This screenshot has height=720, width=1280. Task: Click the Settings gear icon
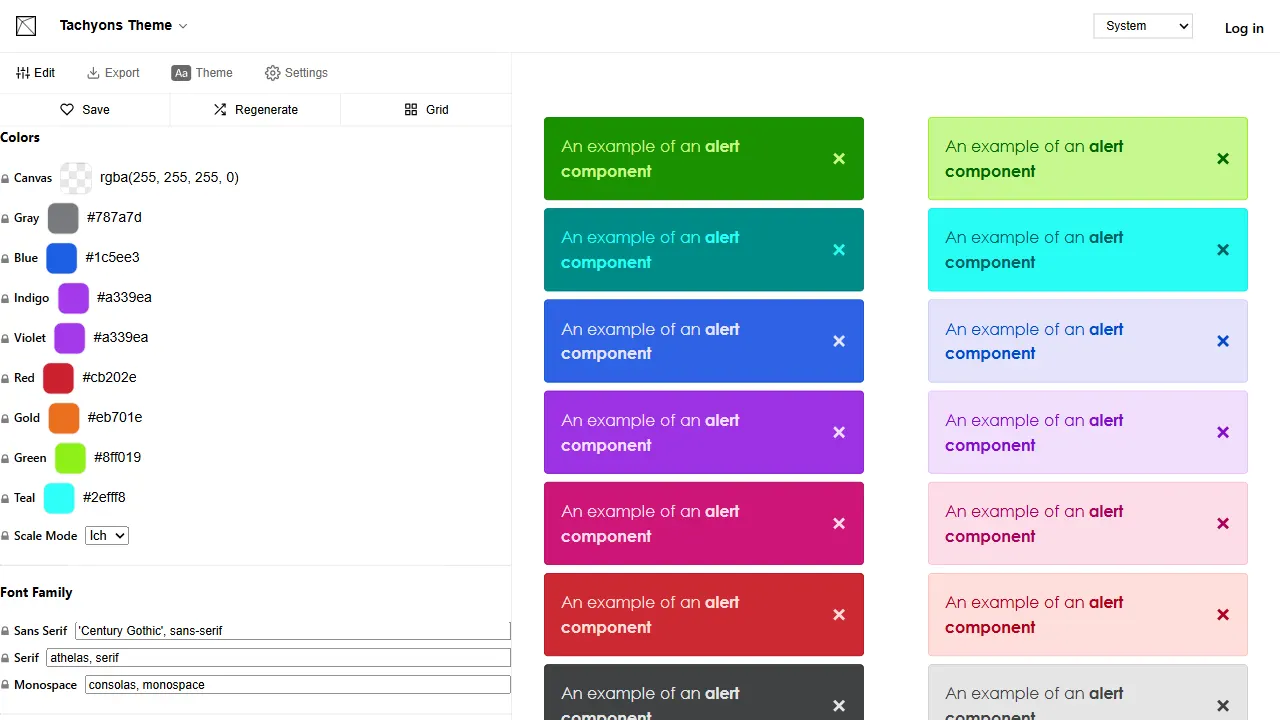click(272, 73)
